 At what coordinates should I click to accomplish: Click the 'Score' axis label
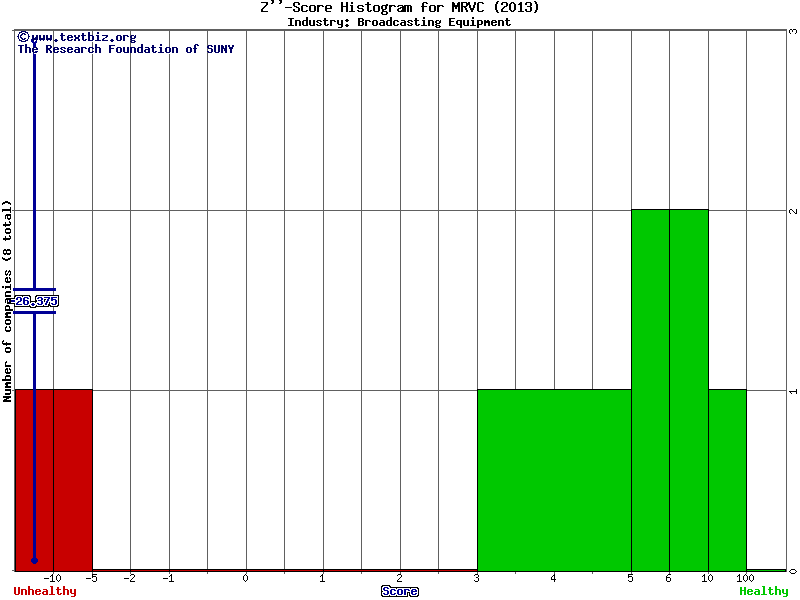click(399, 591)
